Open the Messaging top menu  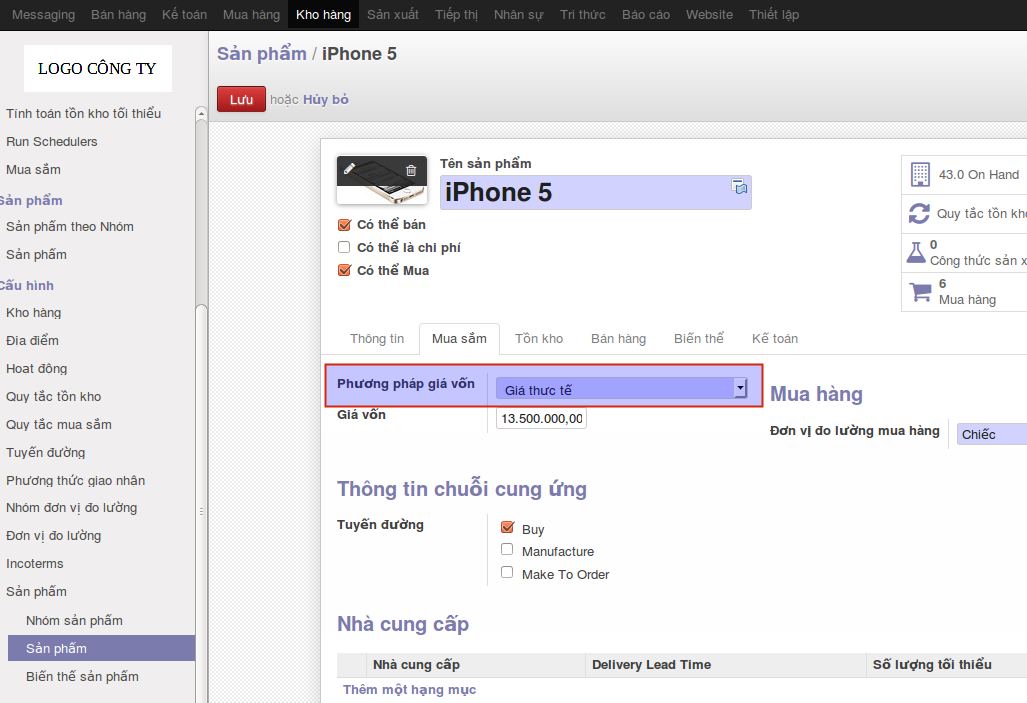pyautogui.click(x=43, y=14)
